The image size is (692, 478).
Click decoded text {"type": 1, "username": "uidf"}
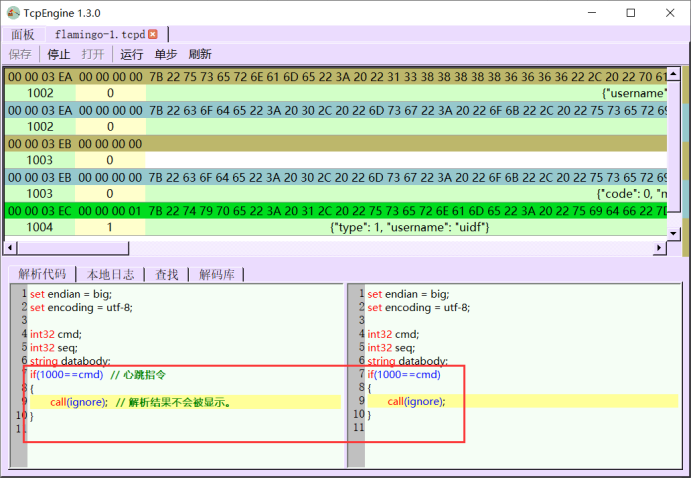coord(410,227)
